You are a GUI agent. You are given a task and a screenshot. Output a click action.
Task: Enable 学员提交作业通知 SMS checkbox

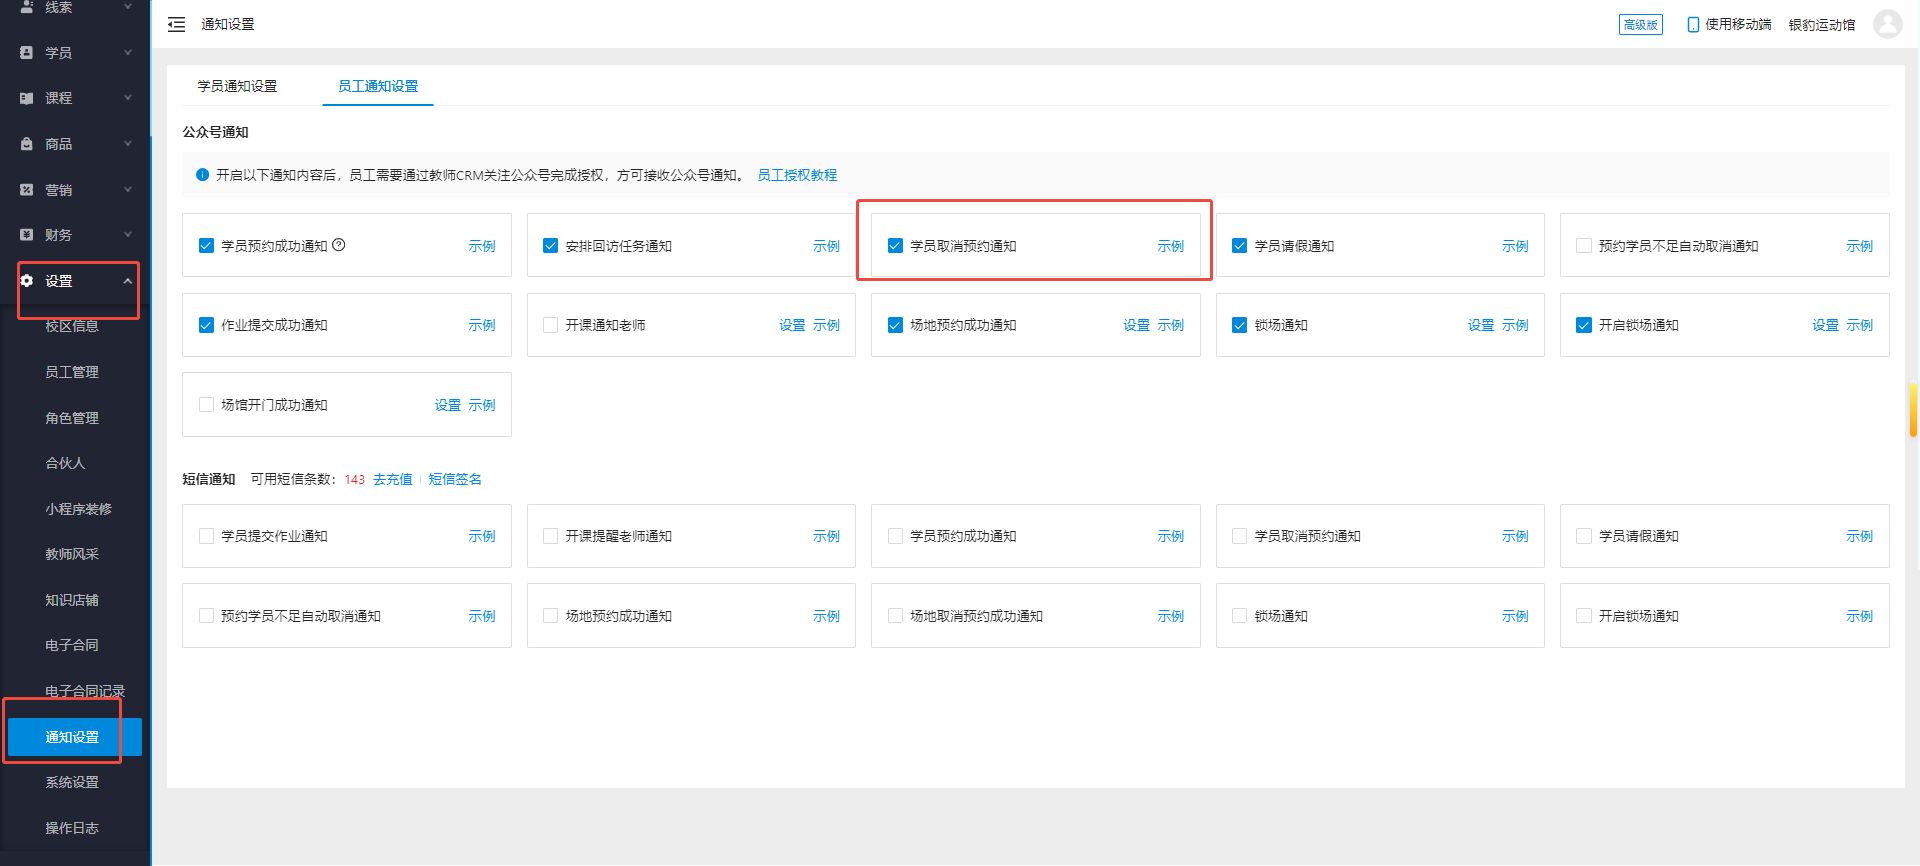[206, 536]
